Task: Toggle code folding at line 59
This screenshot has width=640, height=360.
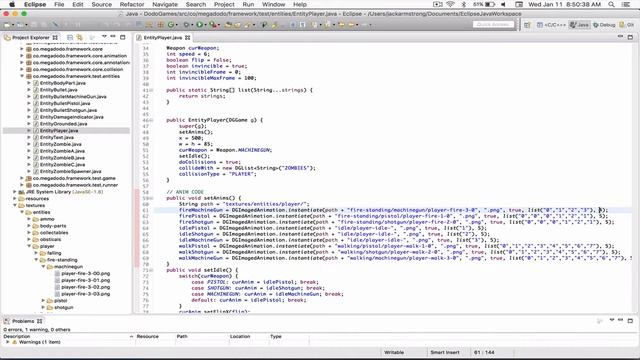Action: pos(151,198)
